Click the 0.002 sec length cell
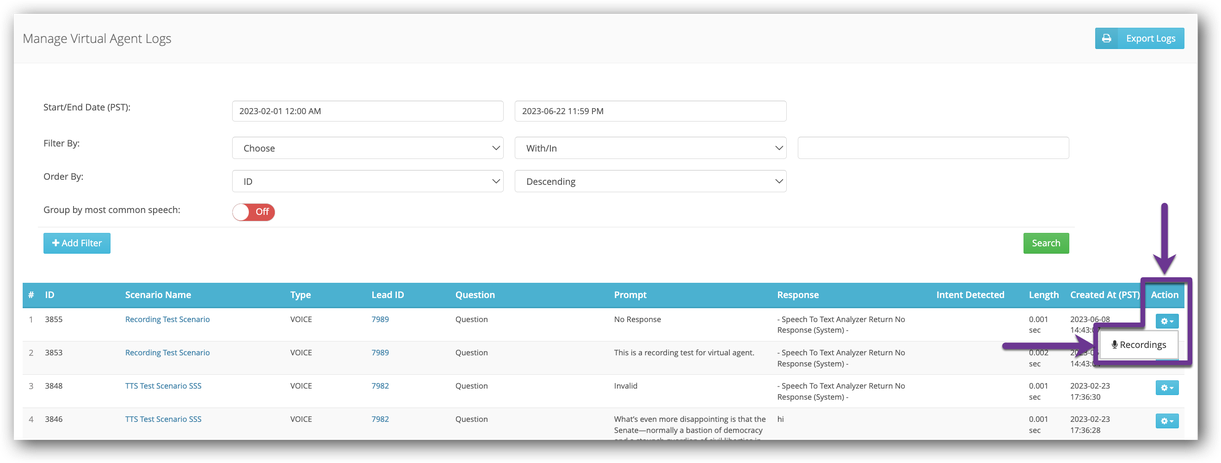 [1040, 358]
